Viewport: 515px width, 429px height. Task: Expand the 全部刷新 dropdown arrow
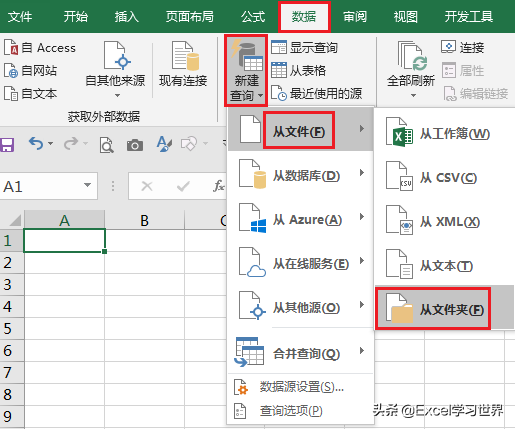coord(413,96)
